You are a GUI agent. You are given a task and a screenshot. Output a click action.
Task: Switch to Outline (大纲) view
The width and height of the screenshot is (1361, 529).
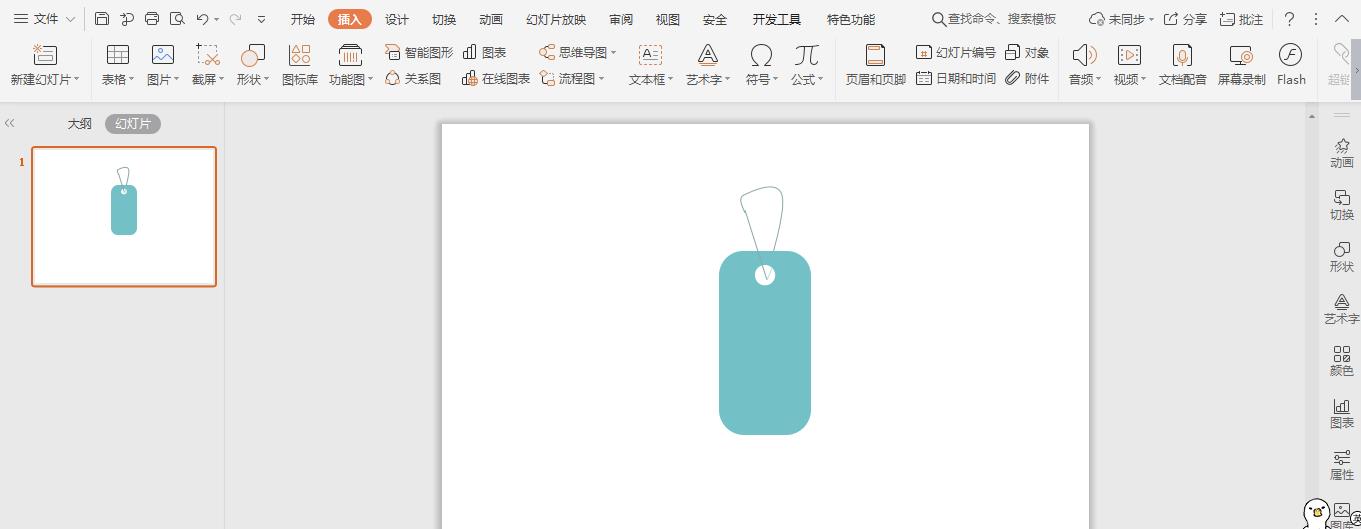pos(79,124)
